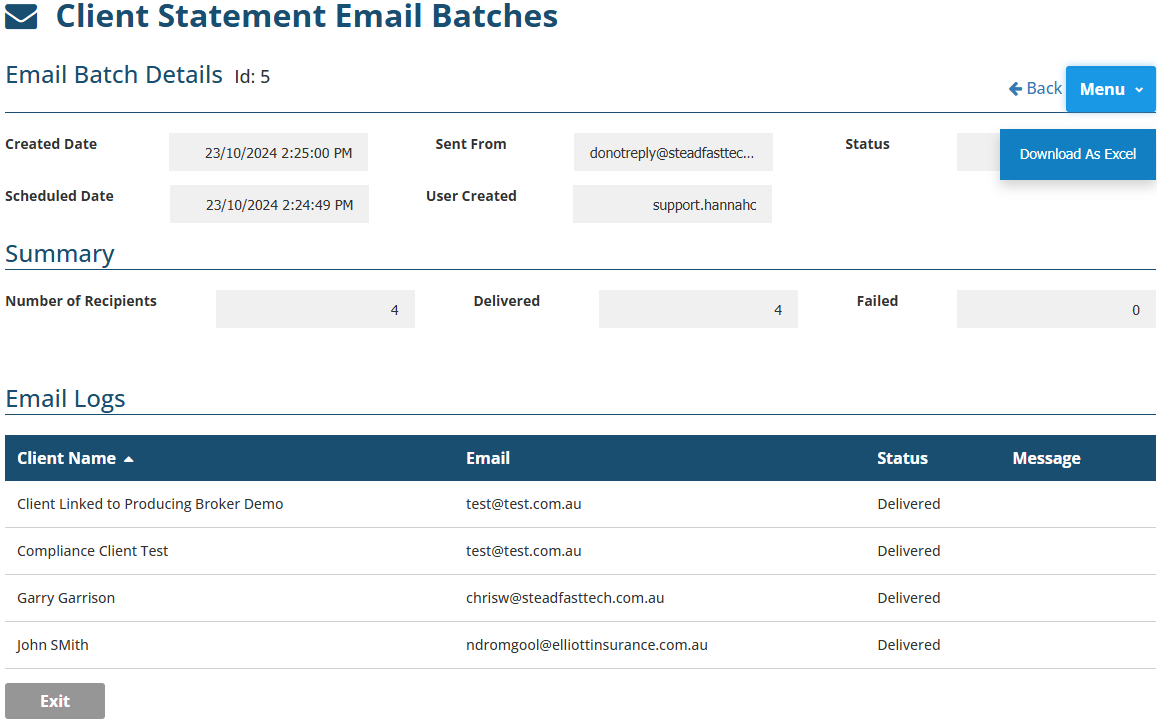Click the envelope icon beside page title
This screenshot has width=1157, height=727.
click(21, 17)
